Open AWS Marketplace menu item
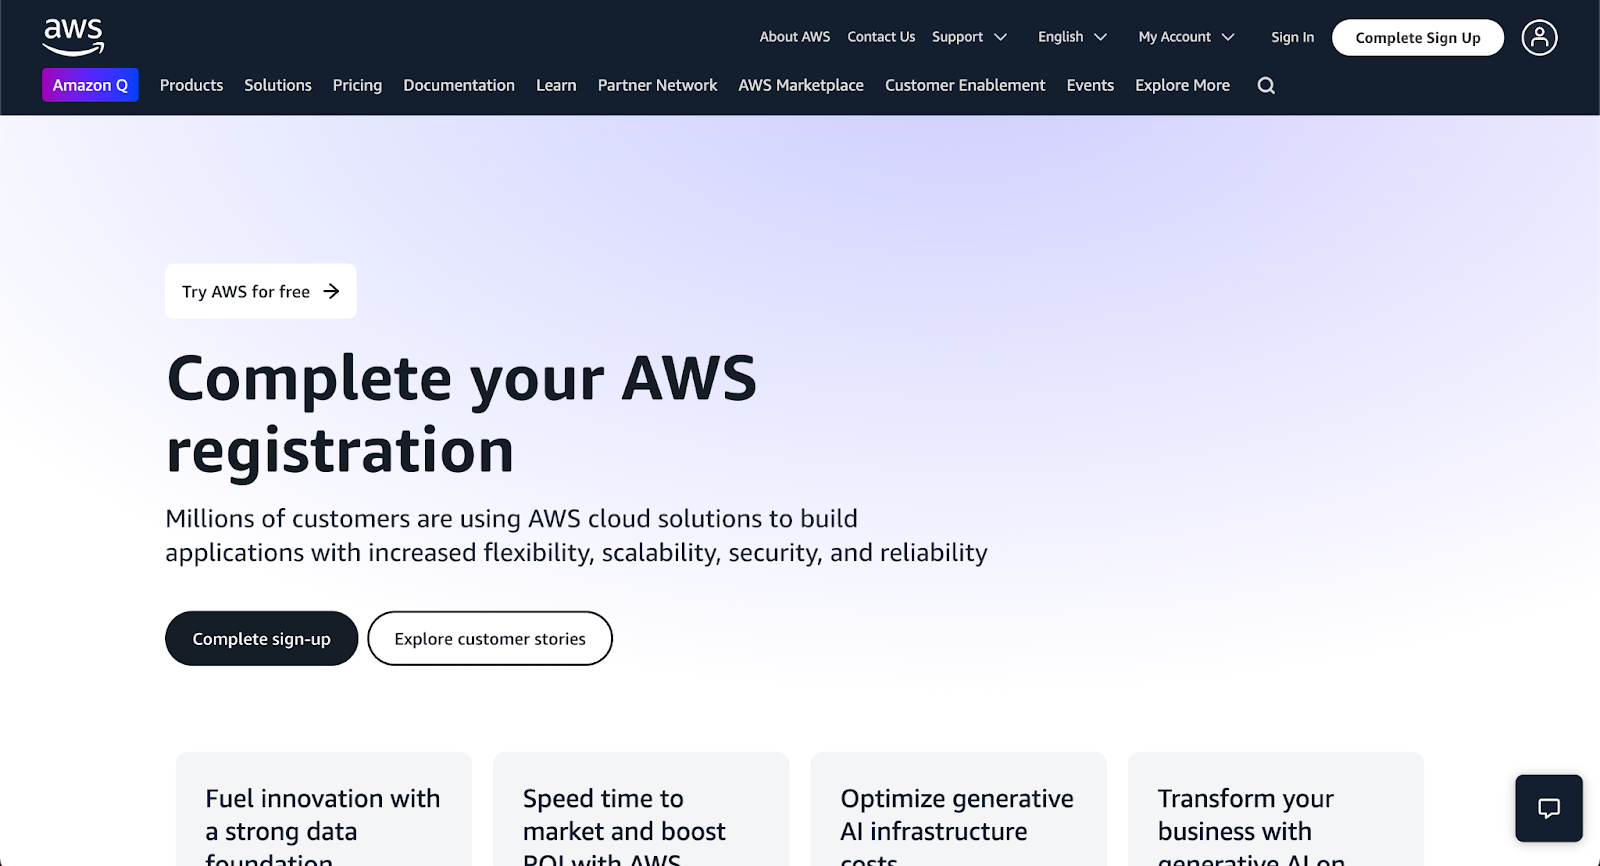Image resolution: width=1600 pixels, height=866 pixels. (801, 85)
